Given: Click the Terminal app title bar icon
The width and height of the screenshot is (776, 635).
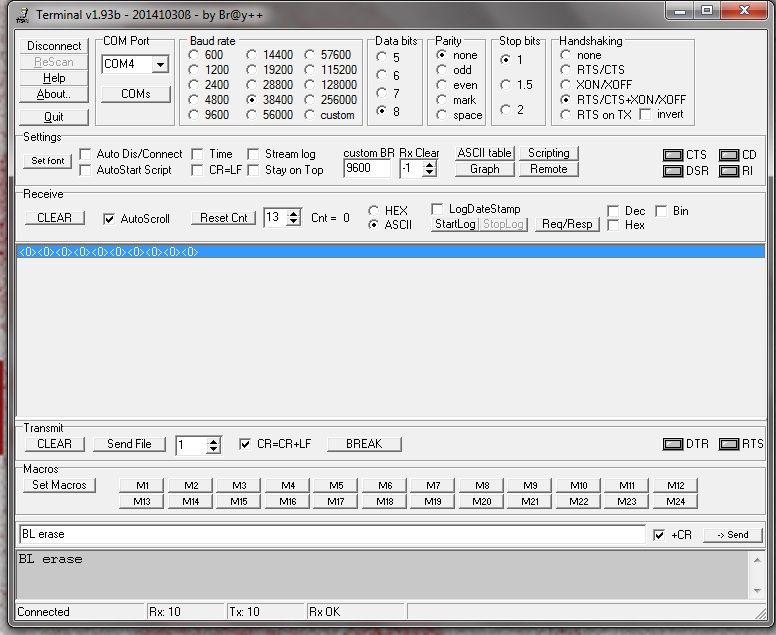Looking at the screenshot, I should point(22,15).
